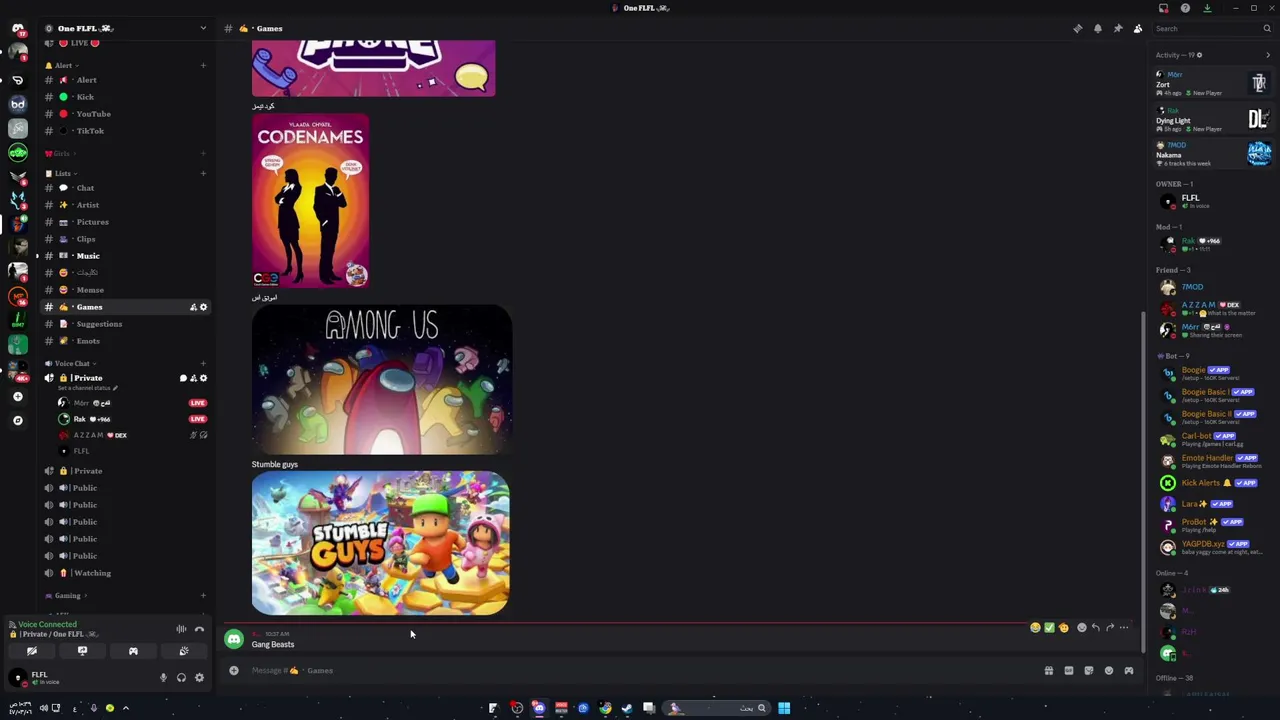More options dots on Gang Beasts message
The width and height of the screenshot is (1280, 720).
[1123, 628]
